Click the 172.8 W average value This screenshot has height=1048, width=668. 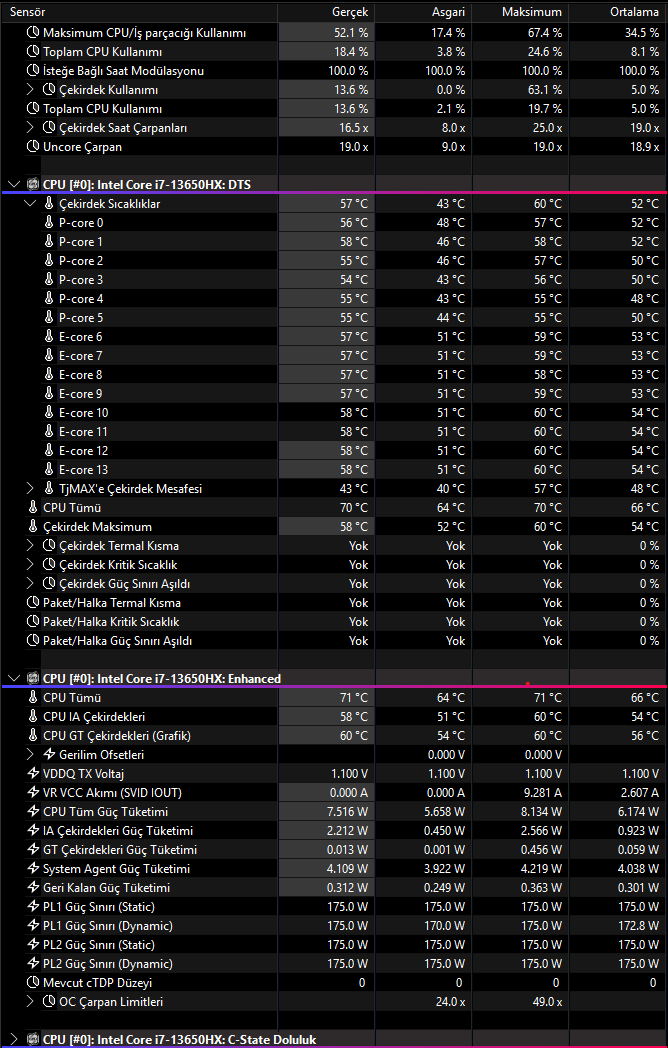[x=638, y=925]
